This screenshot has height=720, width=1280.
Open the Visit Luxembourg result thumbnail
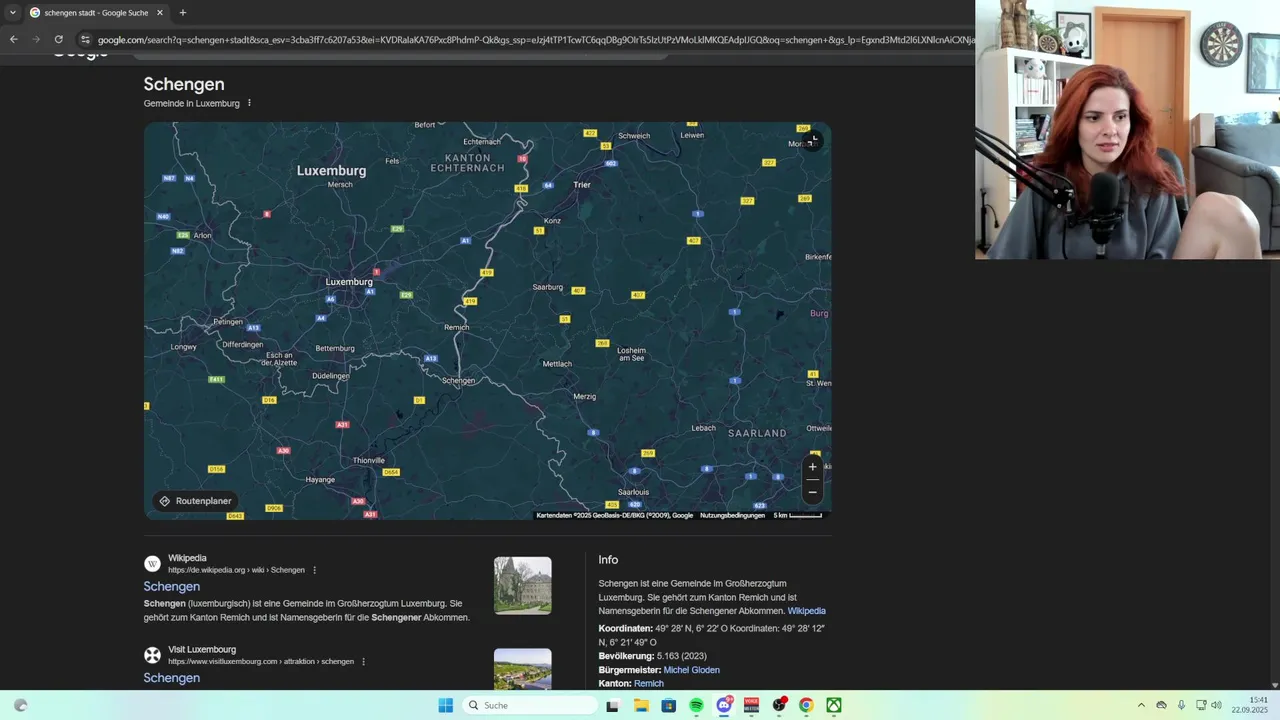point(522,669)
